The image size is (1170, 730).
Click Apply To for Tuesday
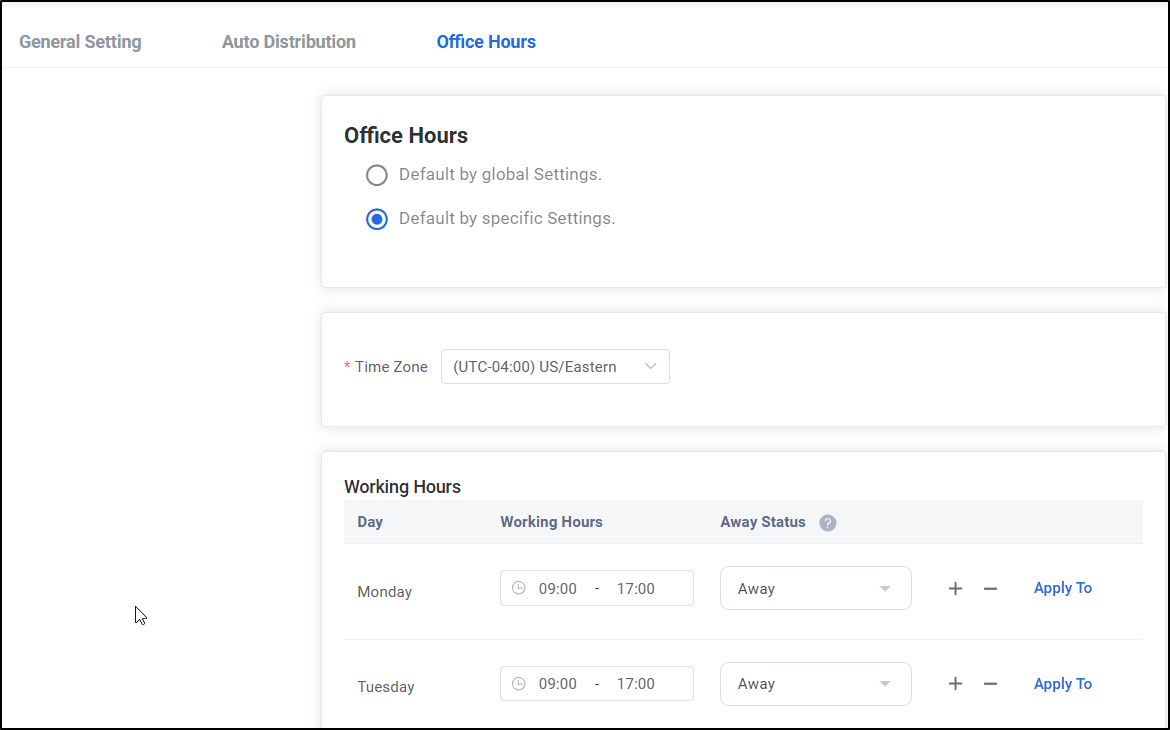[1063, 684]
